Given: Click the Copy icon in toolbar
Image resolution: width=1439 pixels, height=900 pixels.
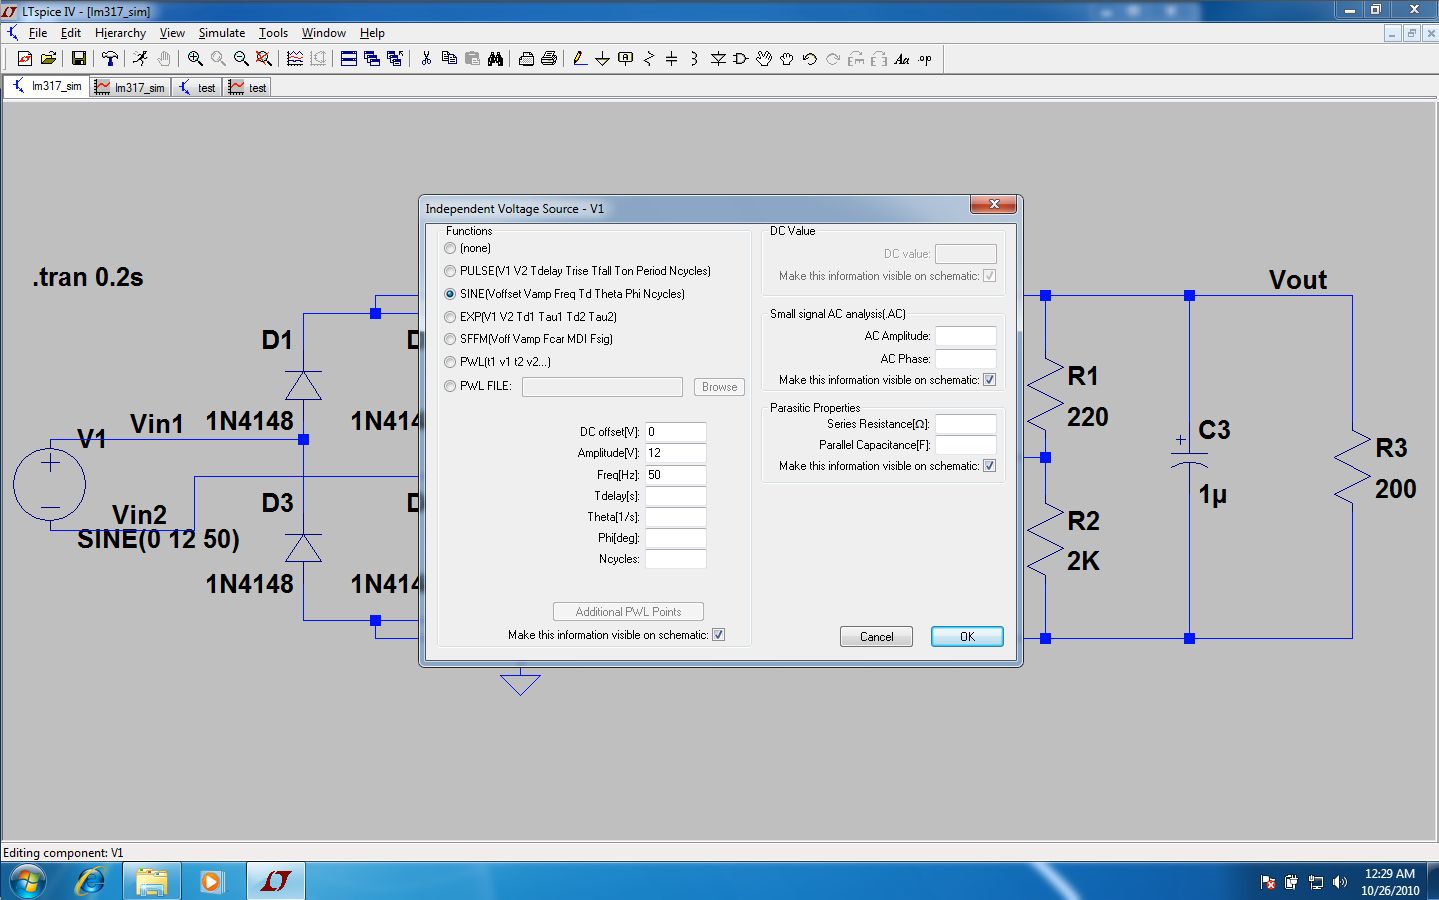Looking at the screenshot, I should [x=449, y=59].
